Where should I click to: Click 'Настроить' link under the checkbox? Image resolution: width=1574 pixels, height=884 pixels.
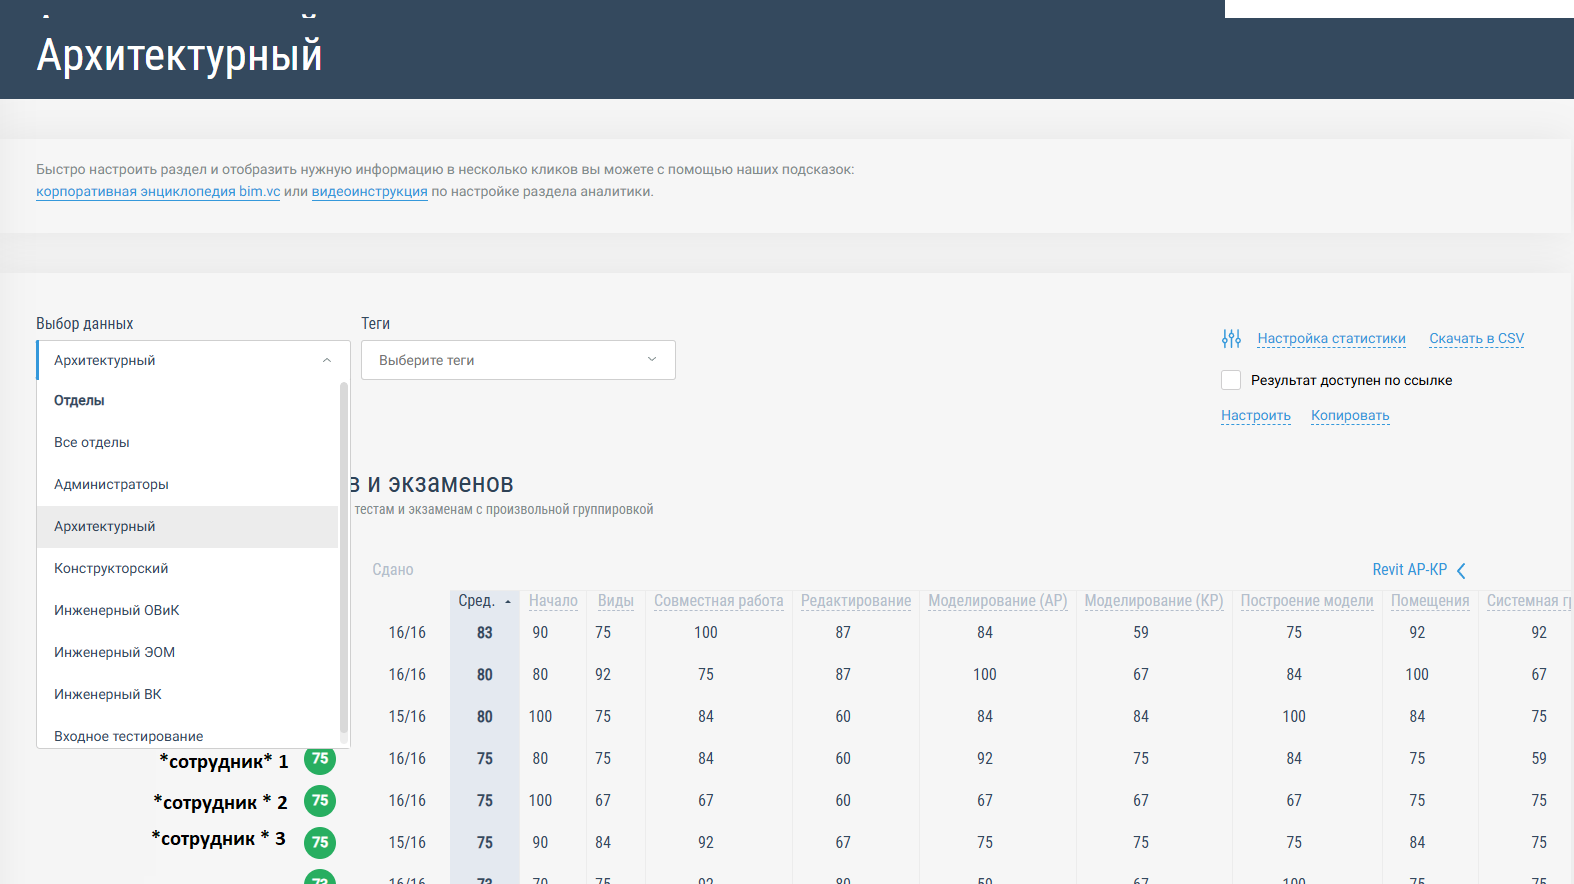coord(1255,416)
